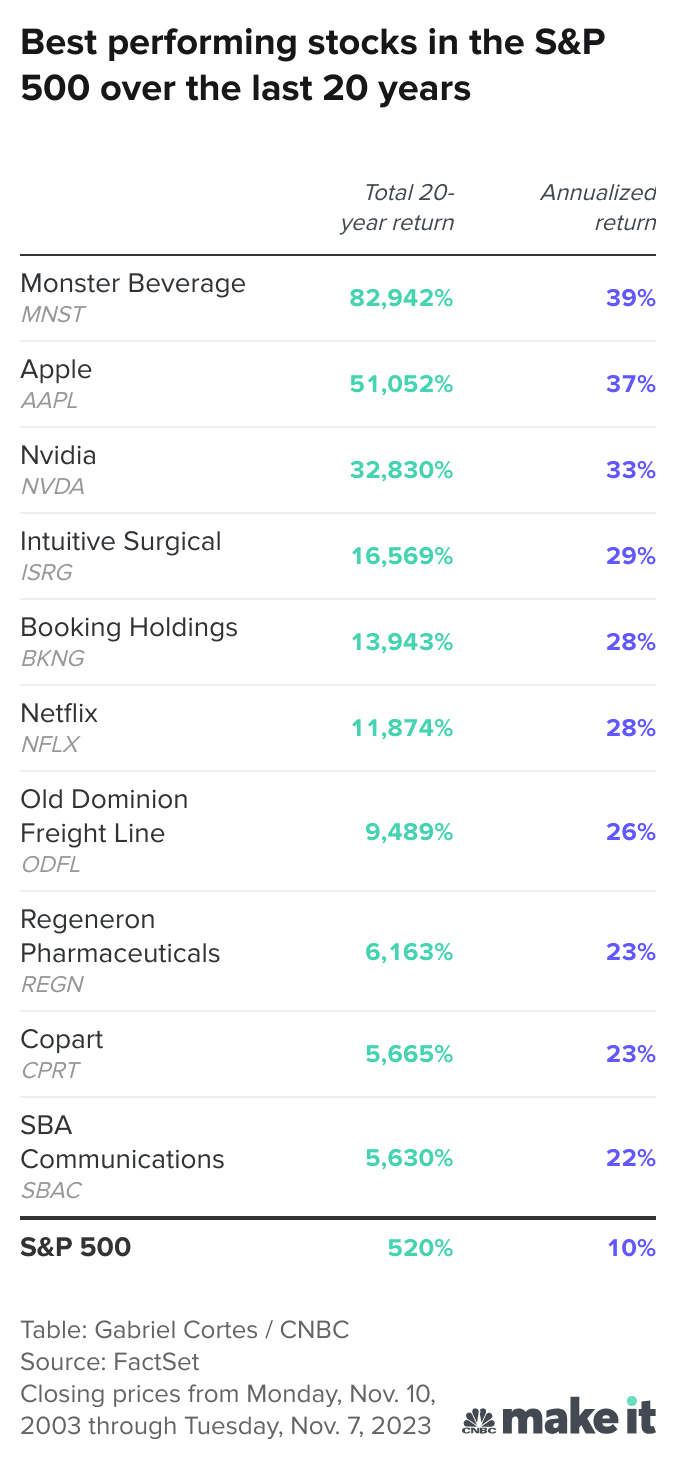Click the AAPL ticker symbol

click(49, 401)
